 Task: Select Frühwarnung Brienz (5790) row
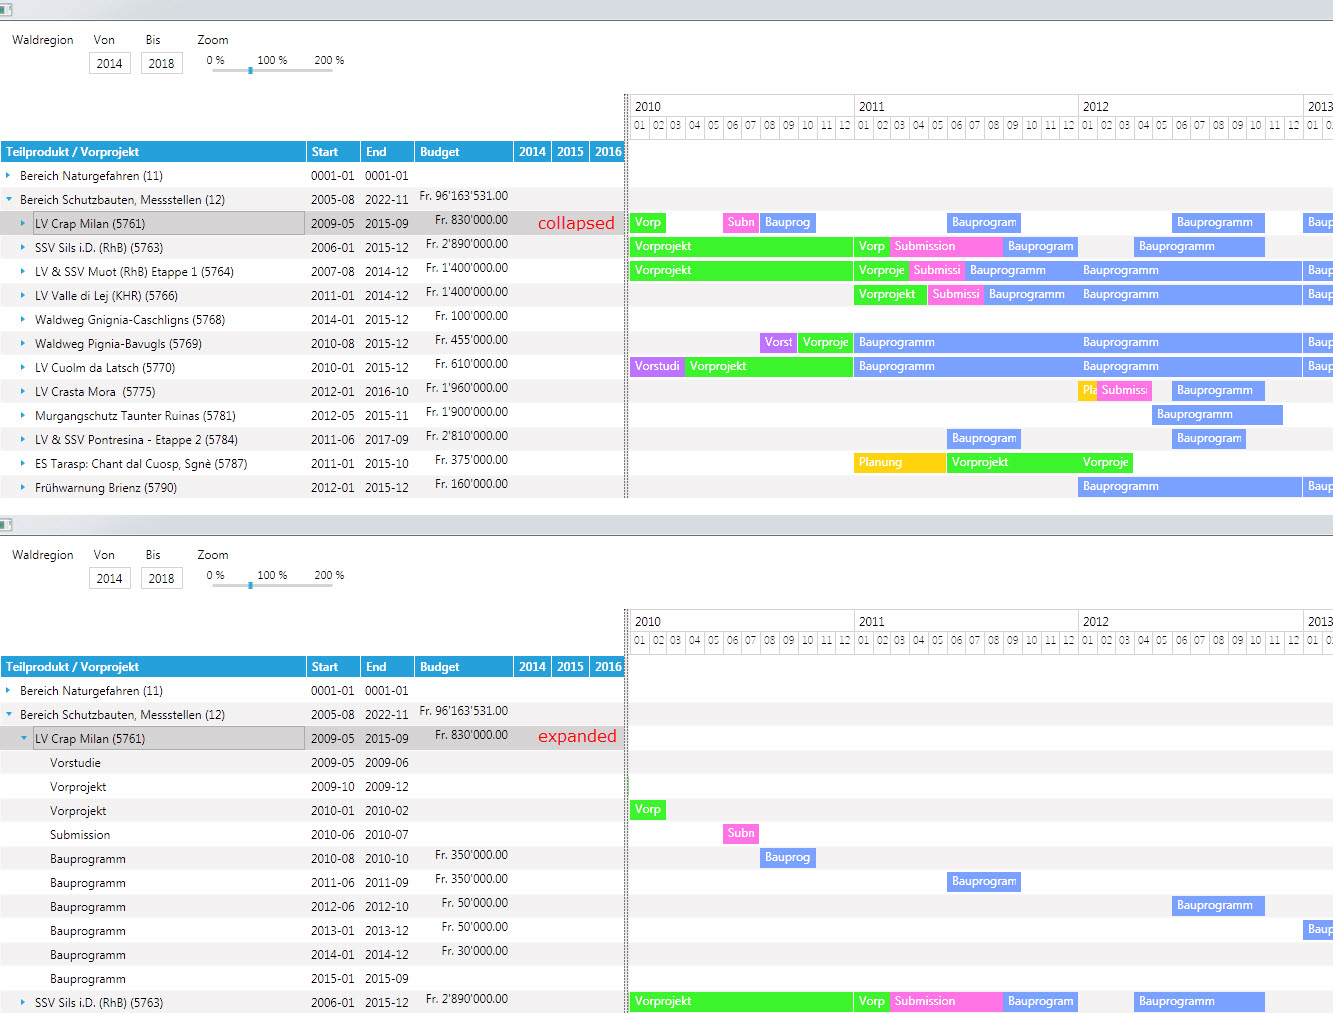click(312, 488)
